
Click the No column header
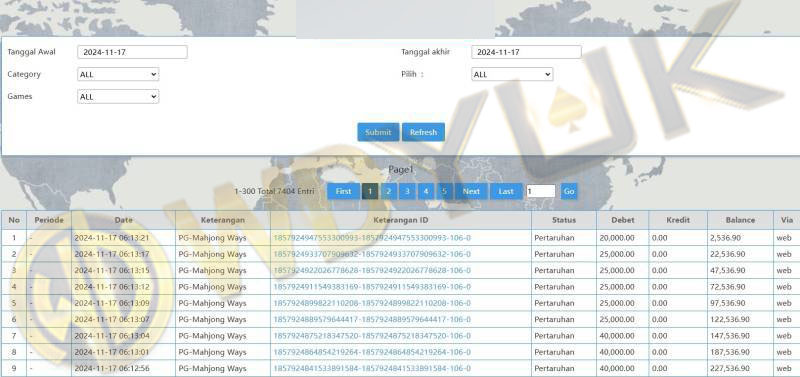point(14,220)
